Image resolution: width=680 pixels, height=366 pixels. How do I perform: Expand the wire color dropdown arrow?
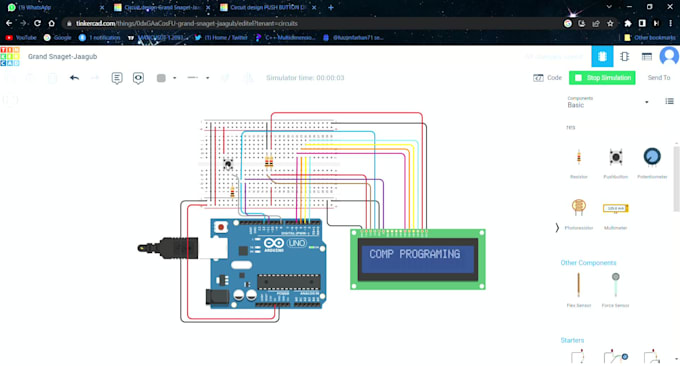click(x=174, y=78)
